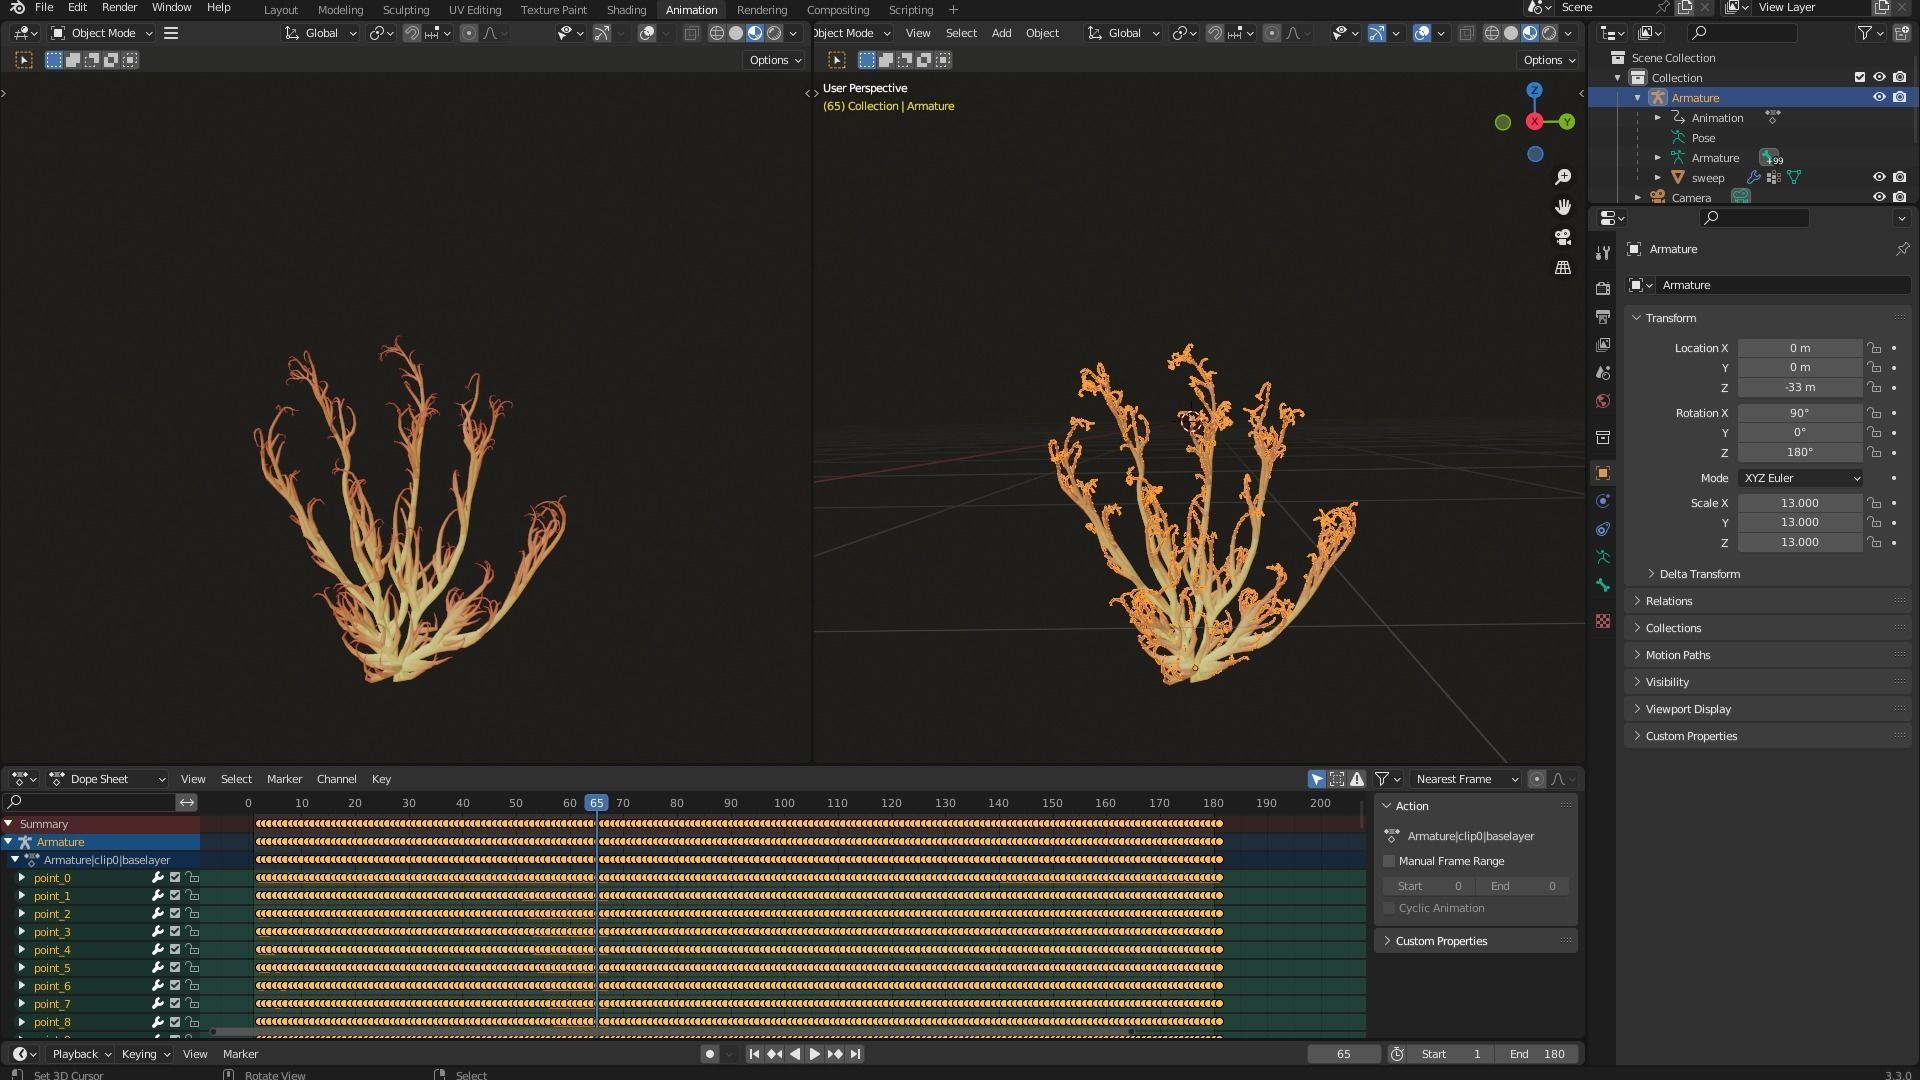
Task: Open right viewport Options button
Action: (1549, 60)
